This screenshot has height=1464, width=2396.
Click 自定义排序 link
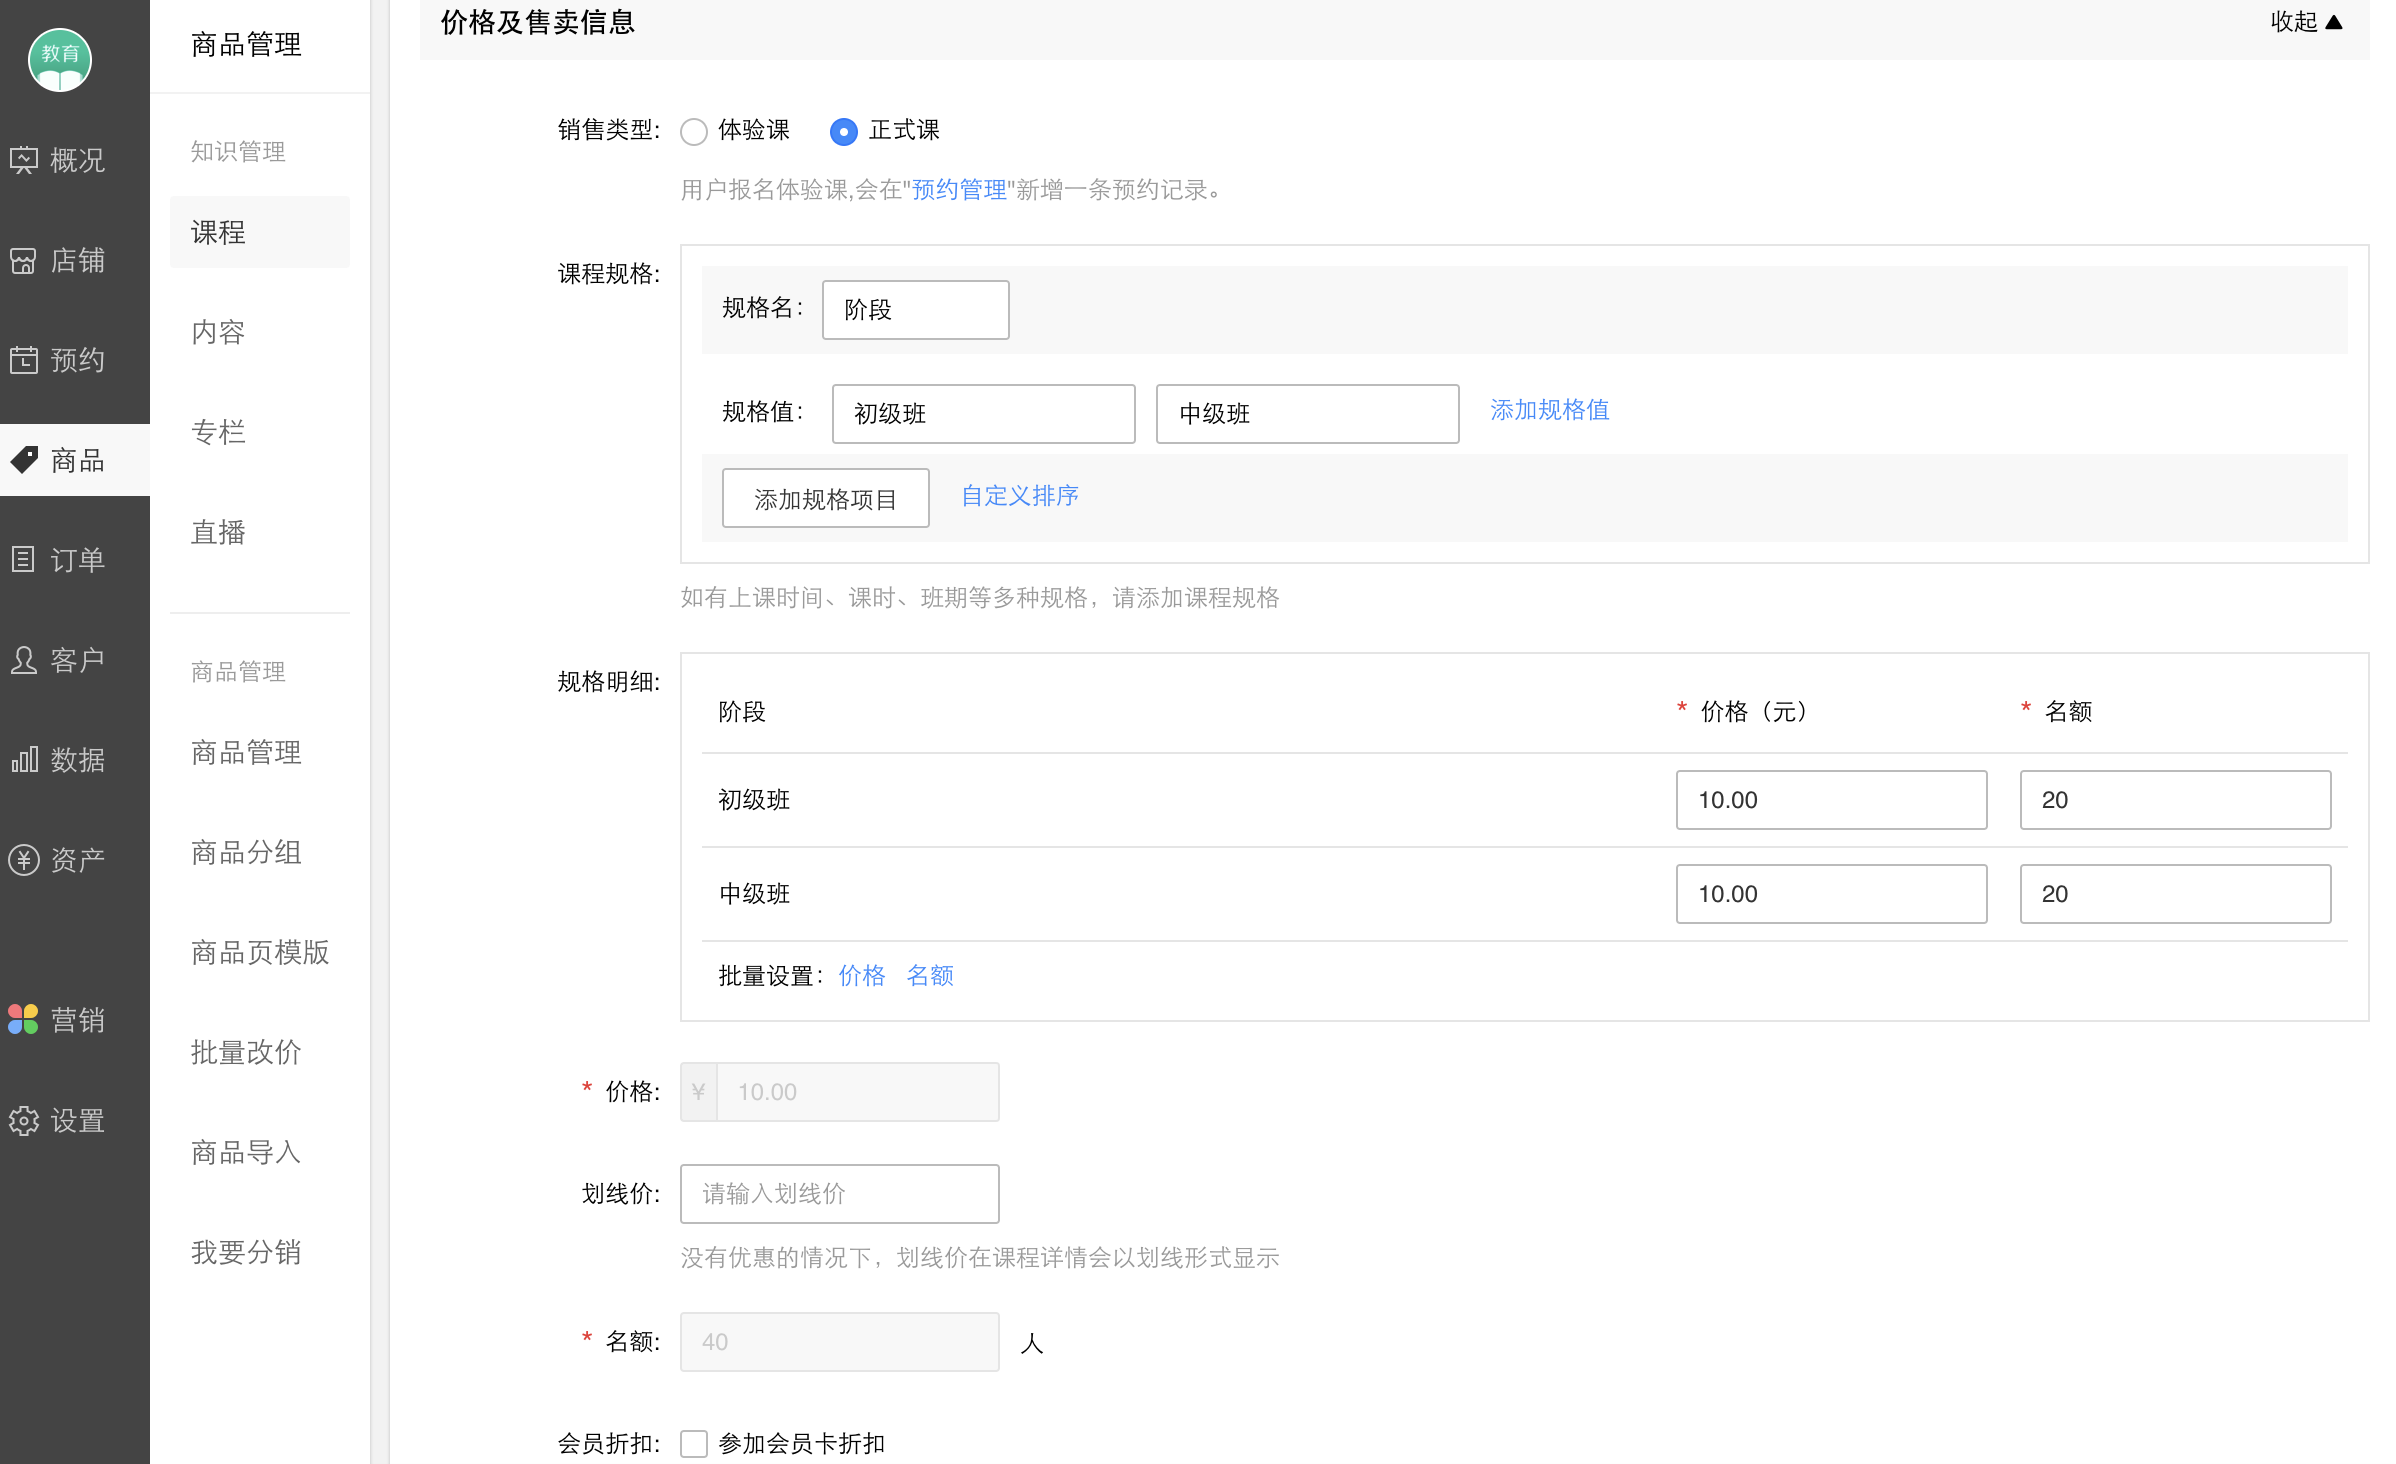pyautogui.click(x=1020, y=496)
